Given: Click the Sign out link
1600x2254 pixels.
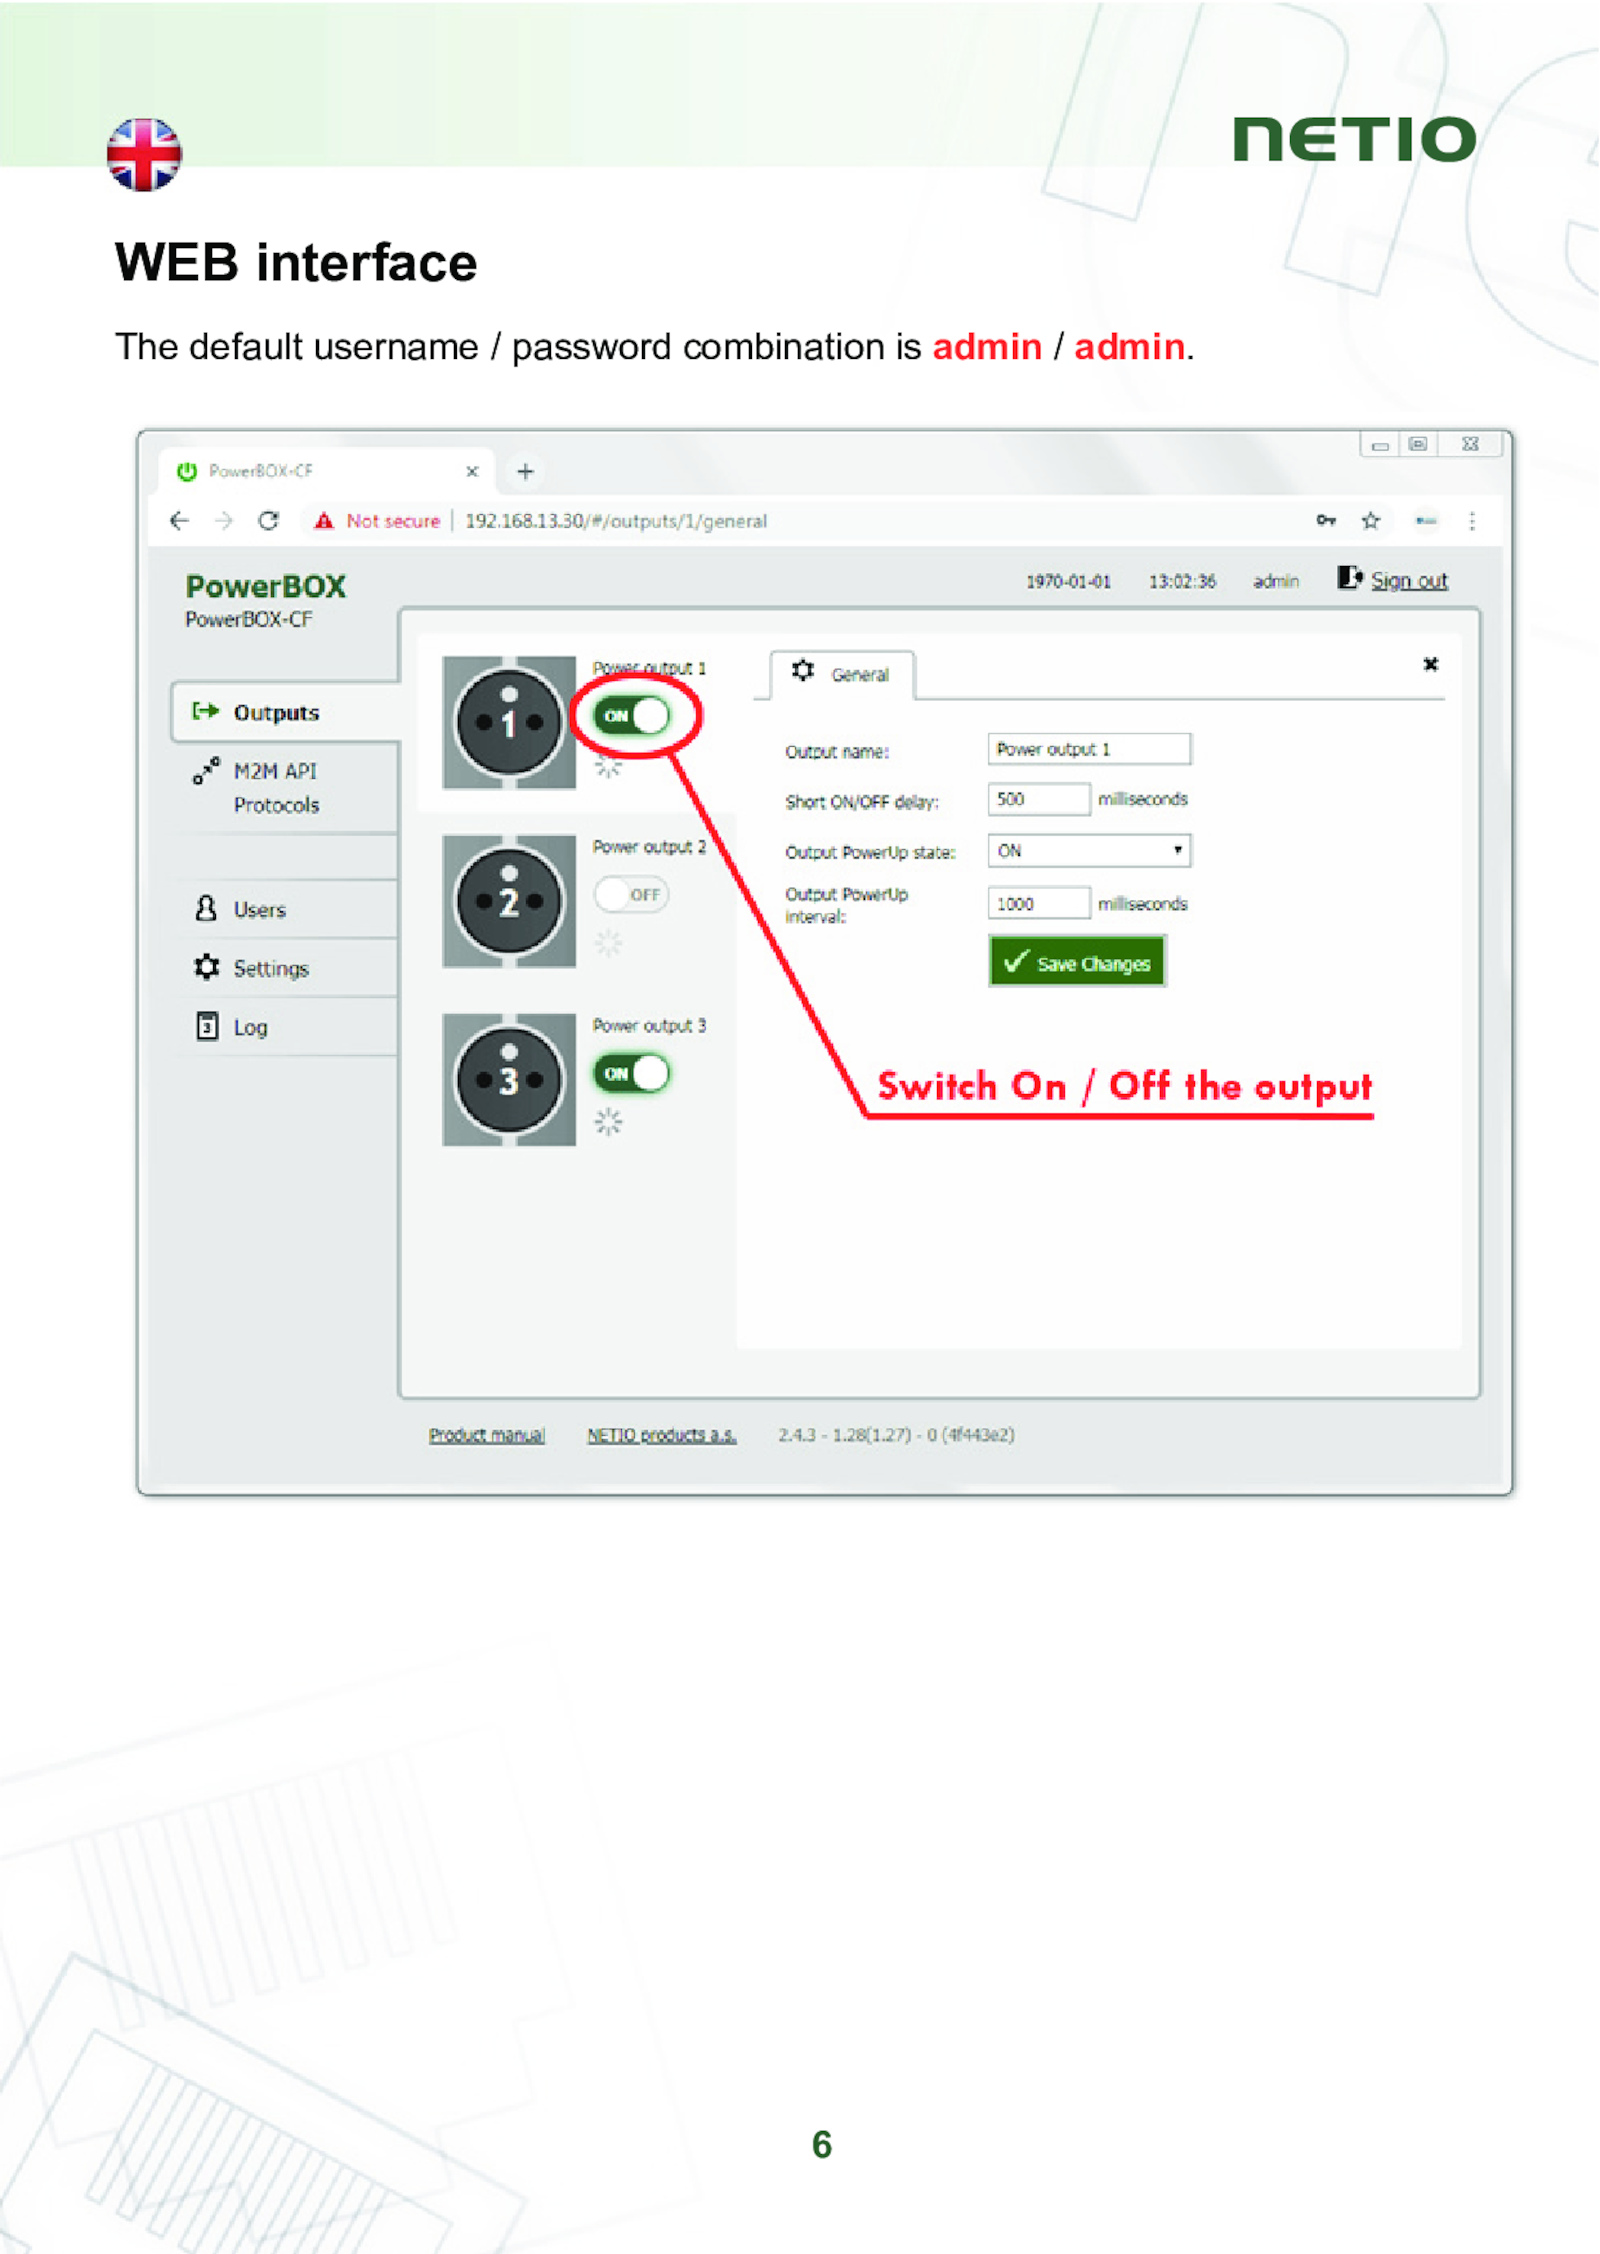Looking at the screenshot, I should click(1408, 580).
